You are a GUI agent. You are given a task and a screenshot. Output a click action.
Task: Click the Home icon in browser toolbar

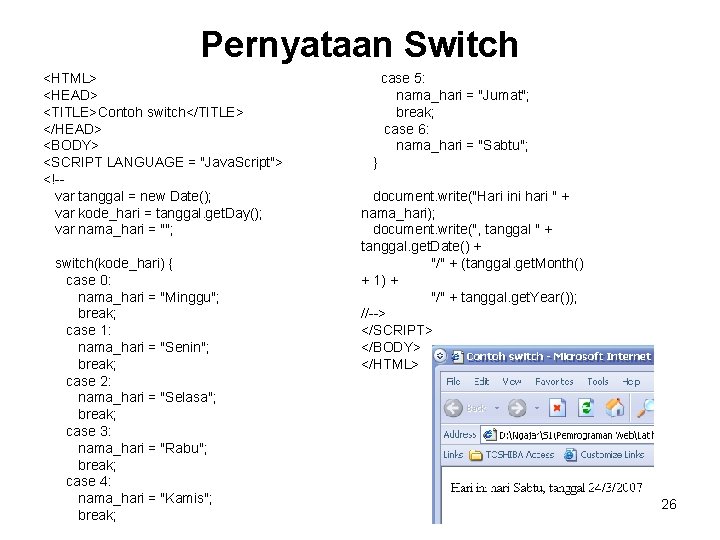tap(615, 408)
